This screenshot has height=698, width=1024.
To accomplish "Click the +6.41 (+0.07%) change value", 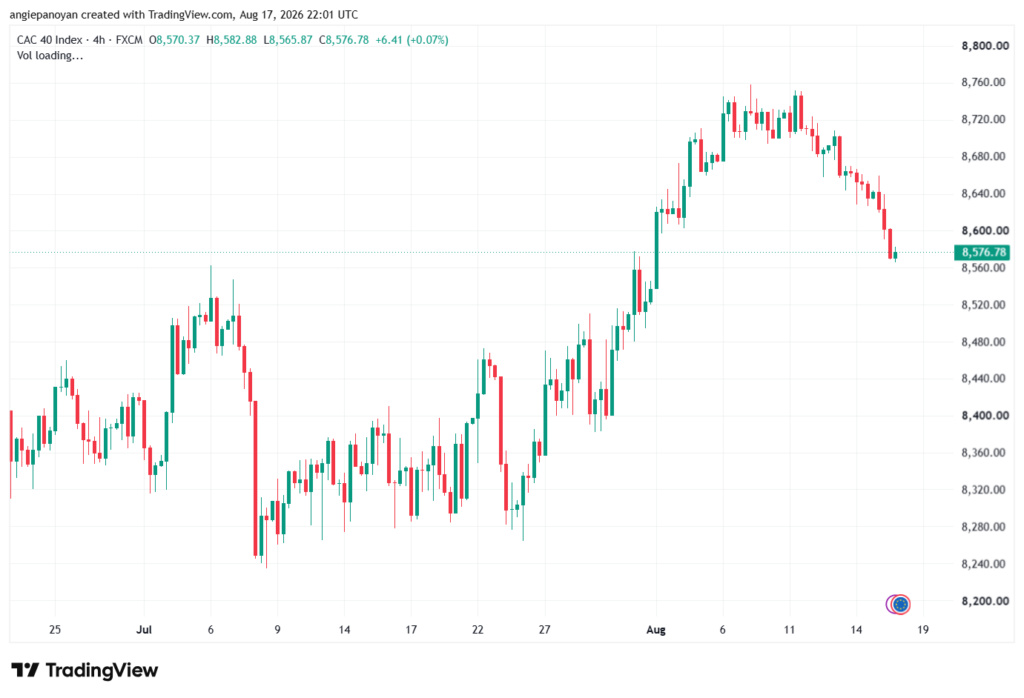I will tap(412, 40).
